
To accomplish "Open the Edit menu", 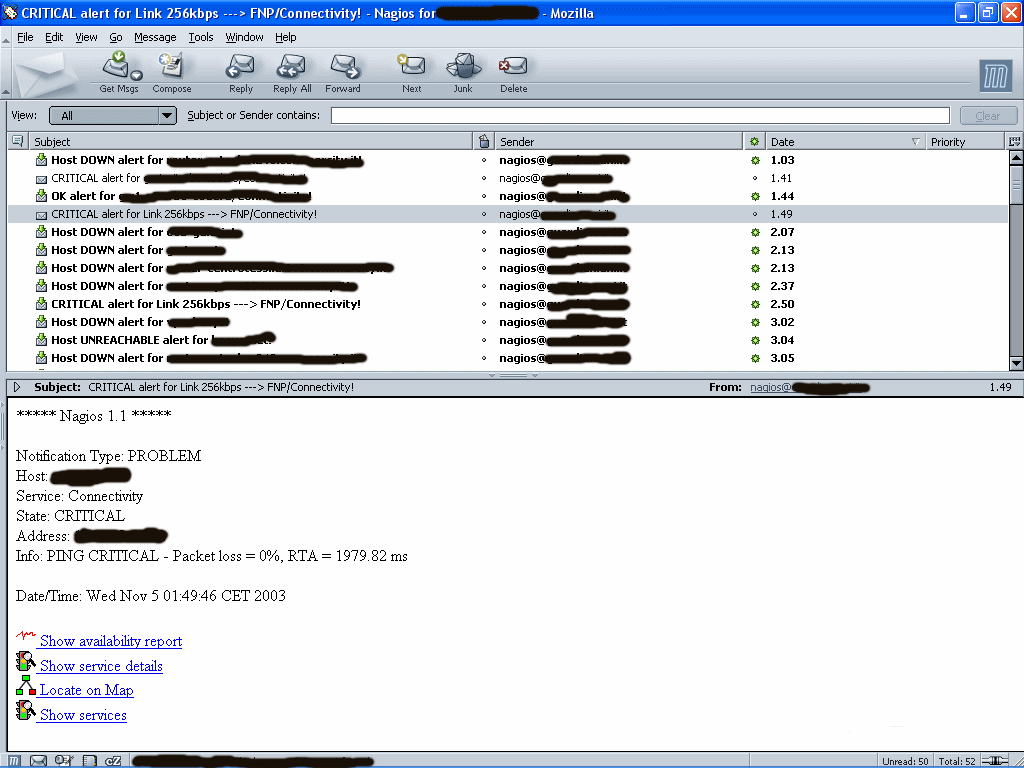I will [x=54, y=37].
